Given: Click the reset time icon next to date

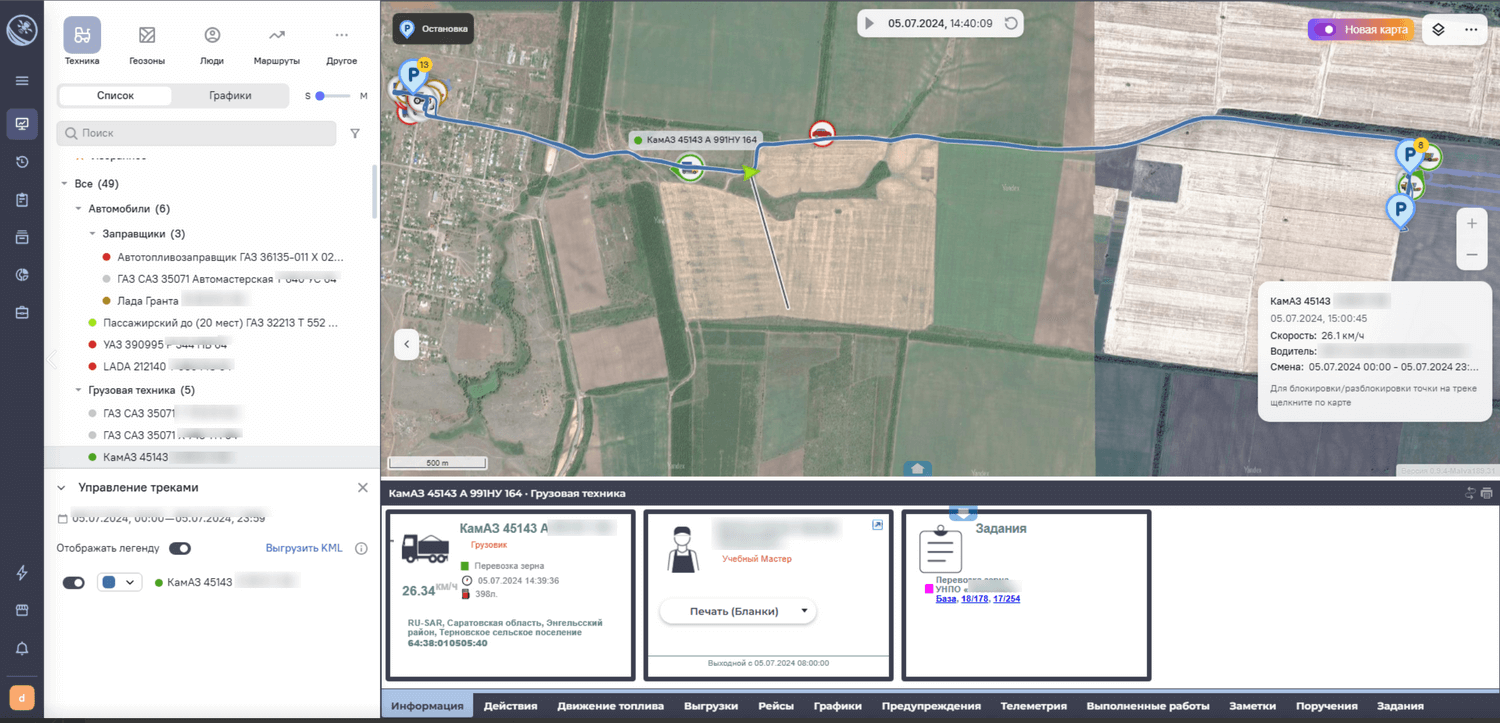Looking at the screenshot, I should [1011, 23].
